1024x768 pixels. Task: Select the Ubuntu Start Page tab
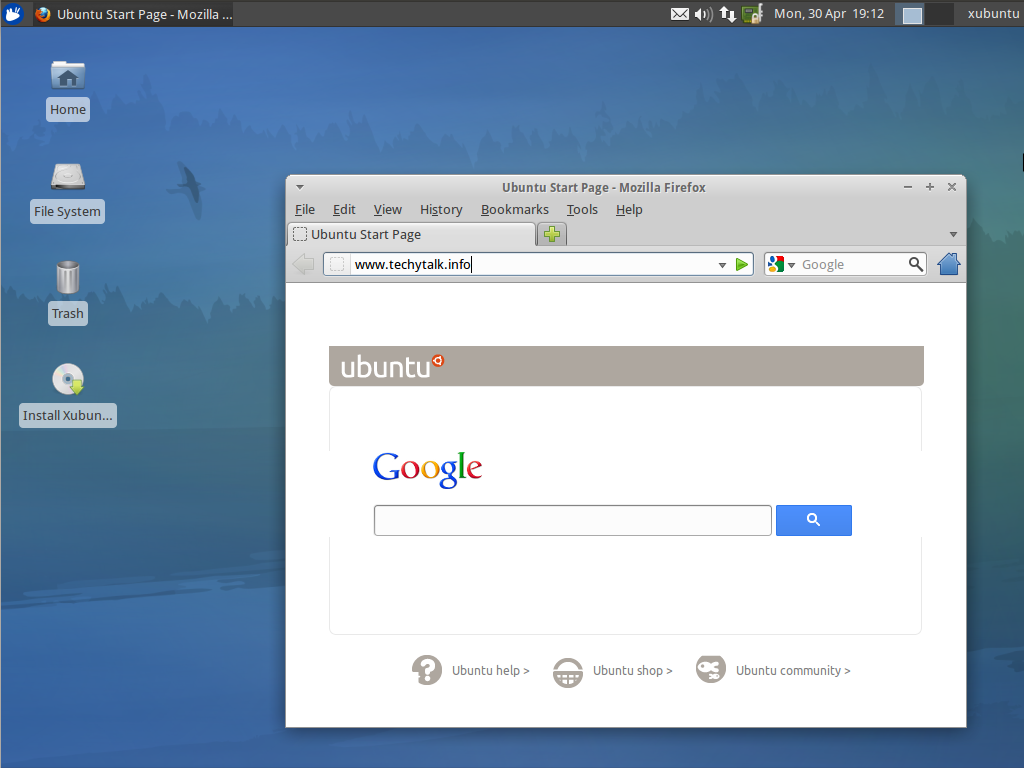(x=410, y=234)
